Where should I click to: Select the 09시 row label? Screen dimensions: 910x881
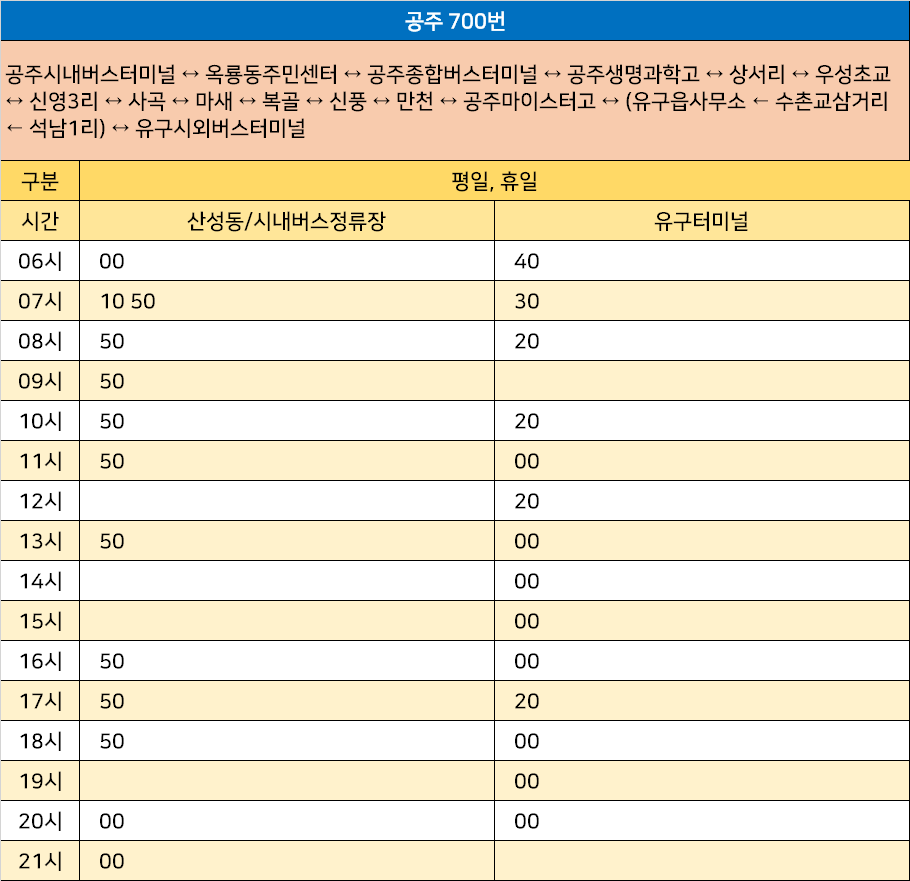point(40,381)
